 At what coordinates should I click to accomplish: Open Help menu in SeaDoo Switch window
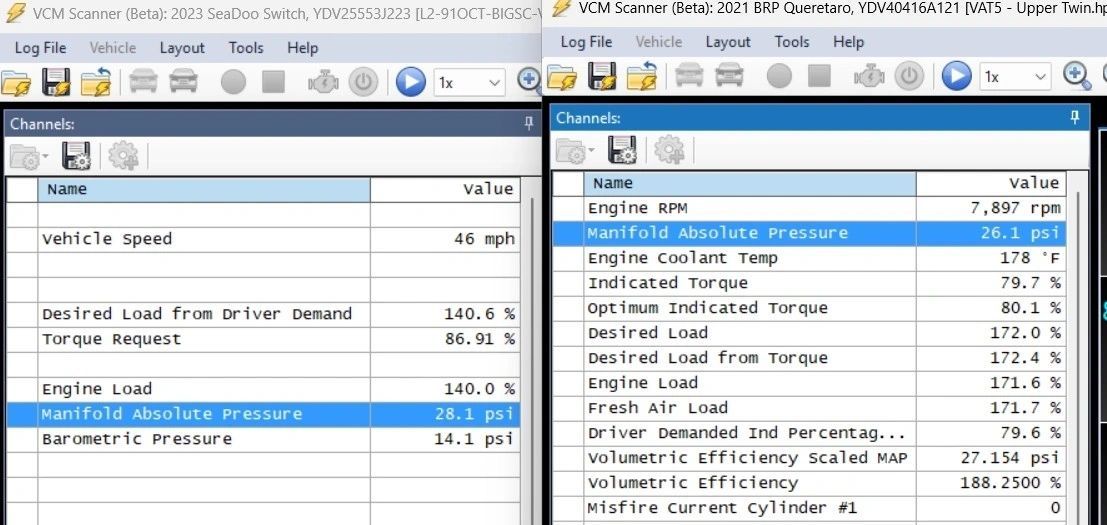(302, 48)
